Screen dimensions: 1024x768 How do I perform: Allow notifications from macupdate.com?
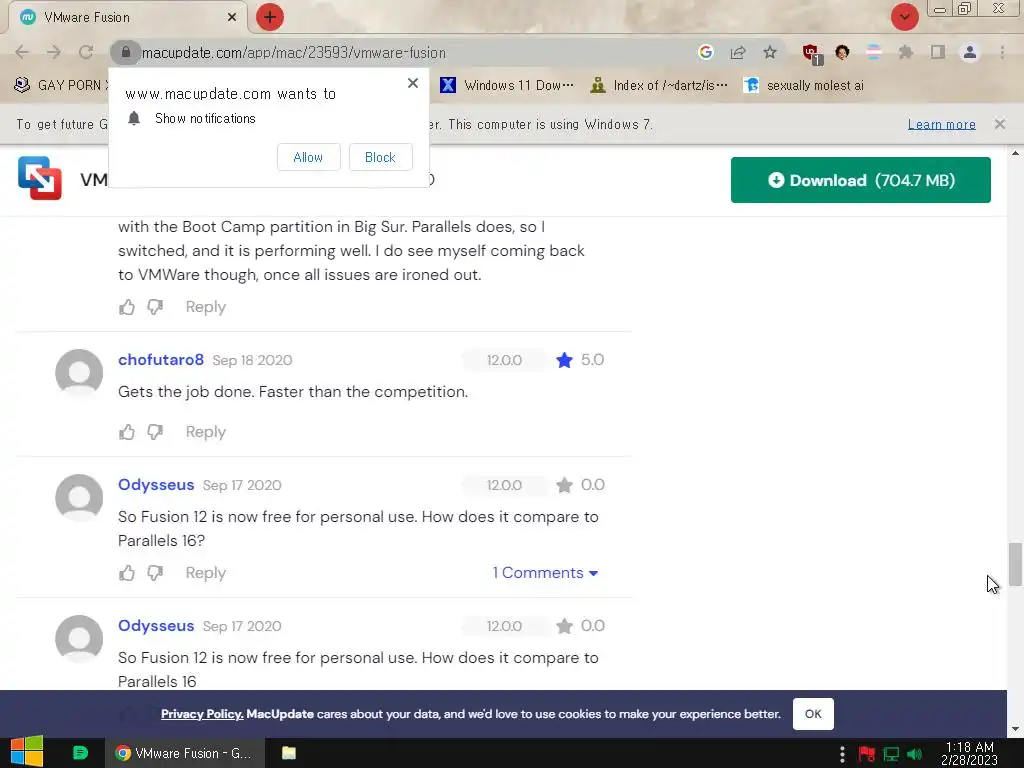point(308,157)
